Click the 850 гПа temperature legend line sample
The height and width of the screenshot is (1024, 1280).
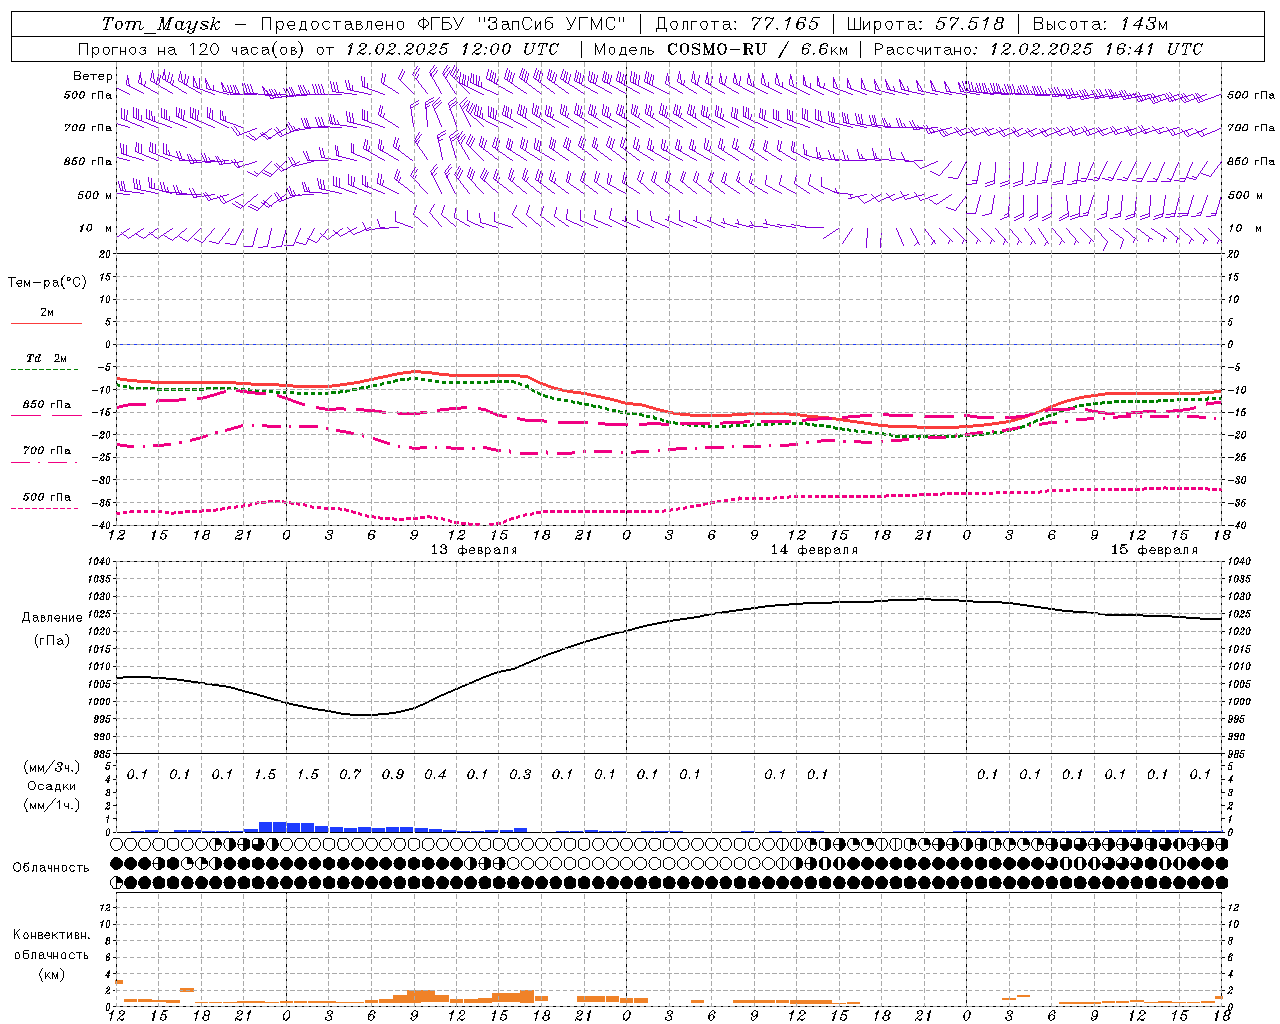click(46, 416)
